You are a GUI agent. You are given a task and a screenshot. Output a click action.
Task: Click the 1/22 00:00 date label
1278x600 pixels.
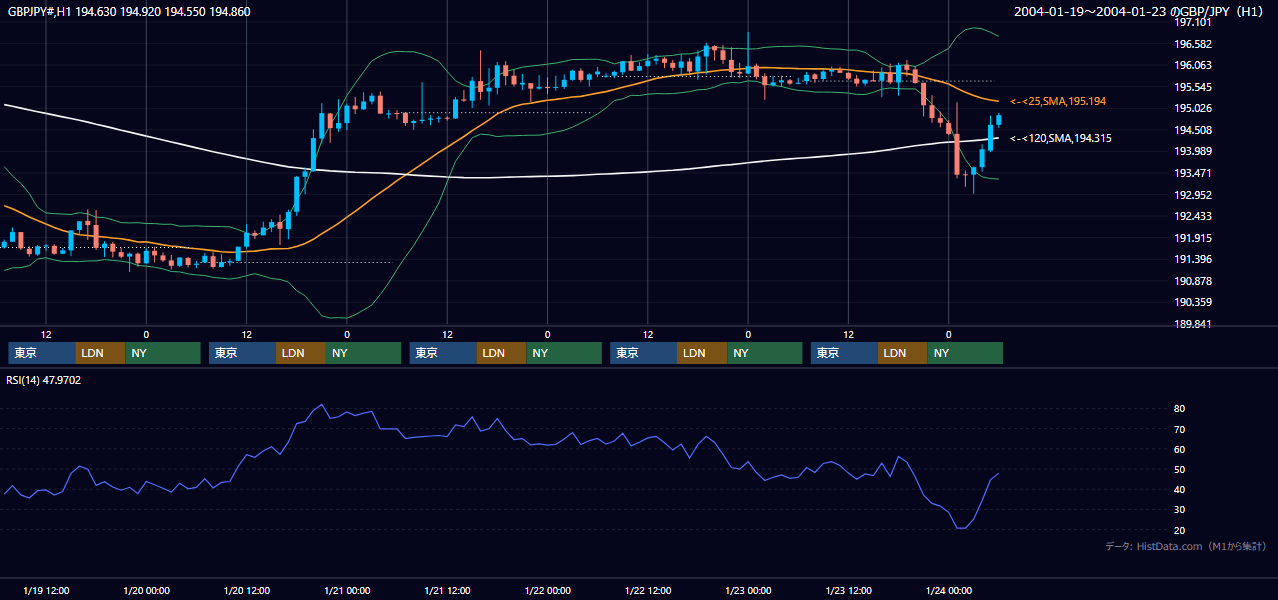pos(548,590)
